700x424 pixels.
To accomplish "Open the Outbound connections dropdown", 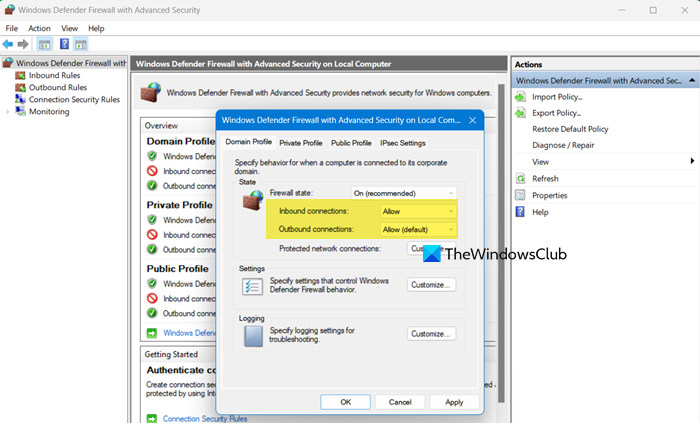I will [418, 229].
